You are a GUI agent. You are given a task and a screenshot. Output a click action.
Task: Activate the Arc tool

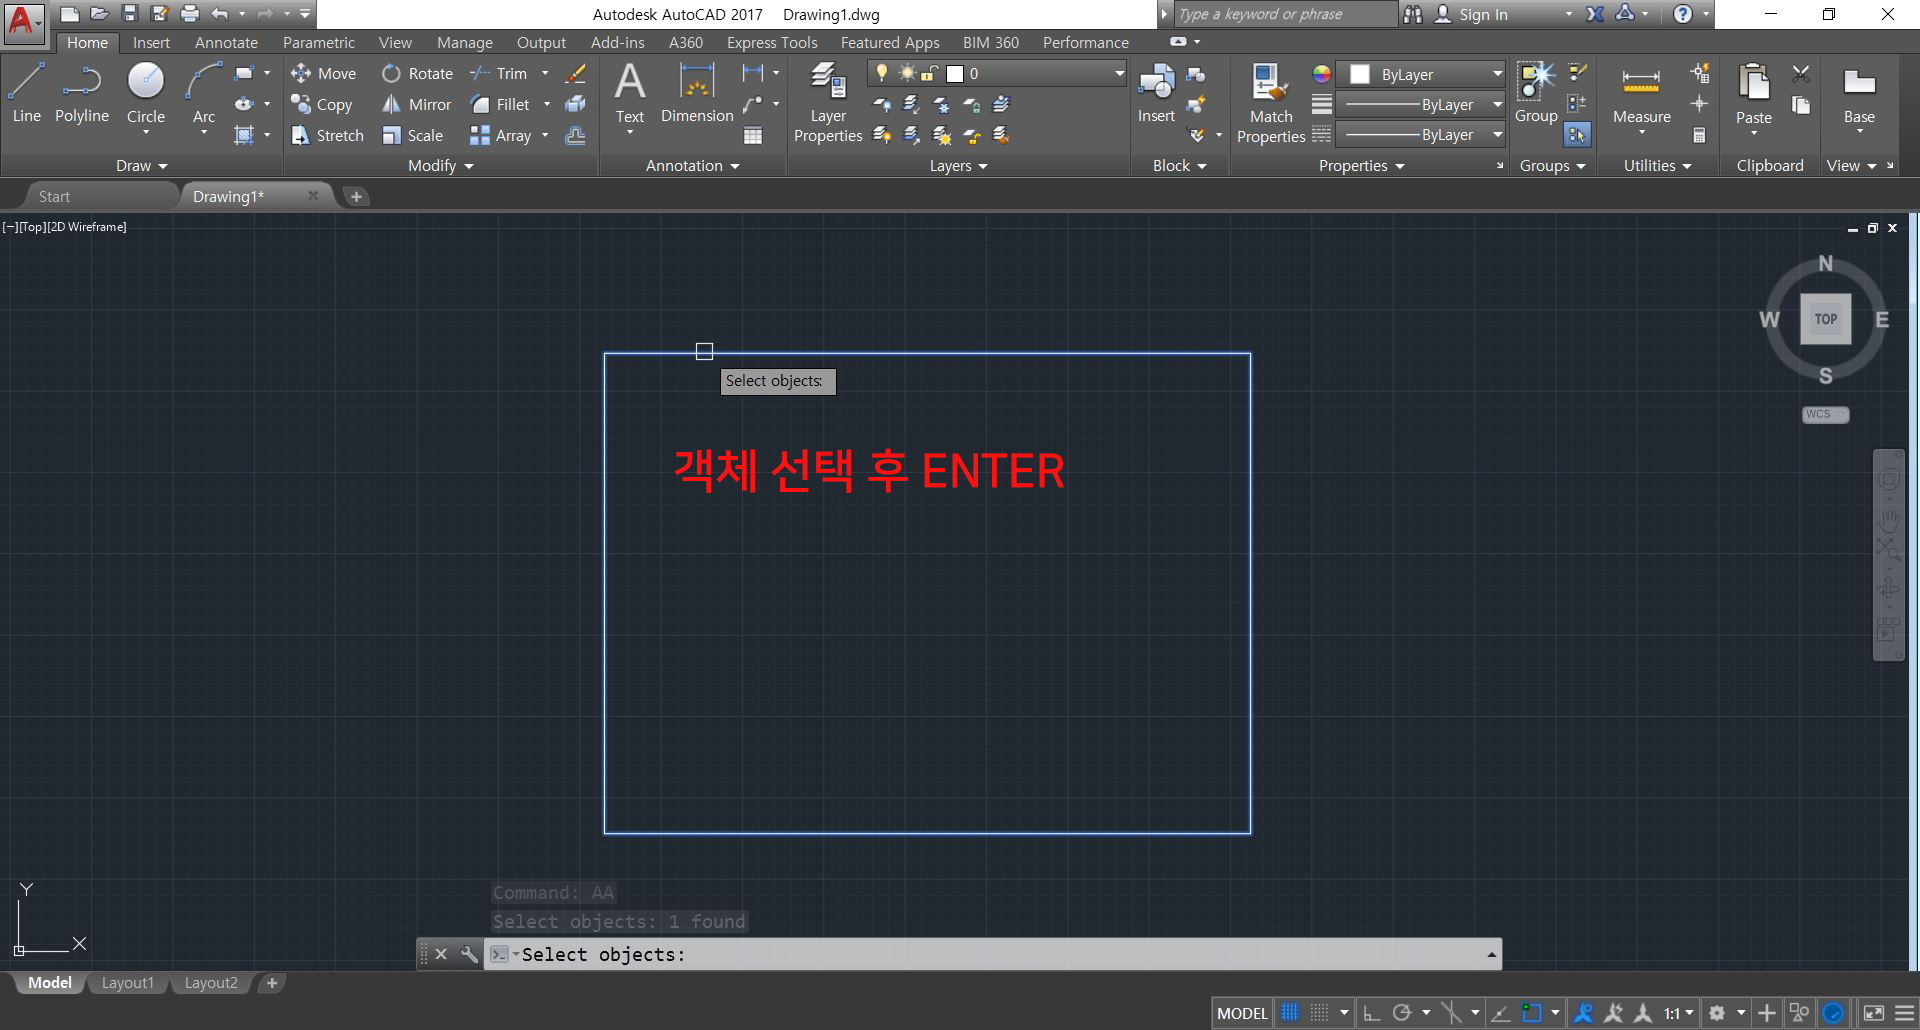pyautogui.click(x=204, y=93)
